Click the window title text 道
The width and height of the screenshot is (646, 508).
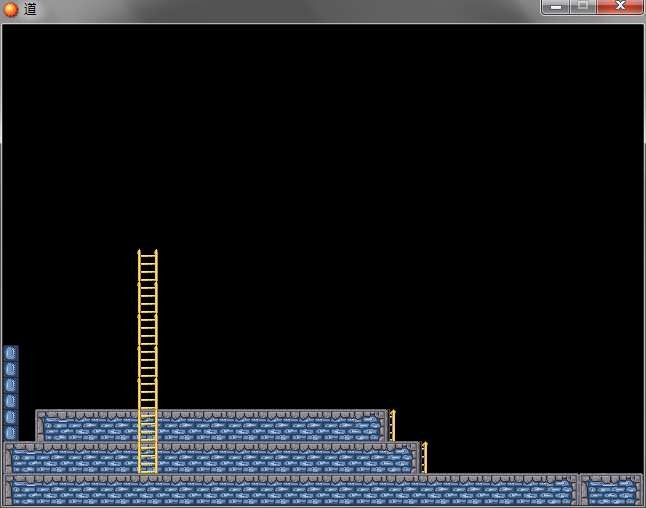point(30,9)
